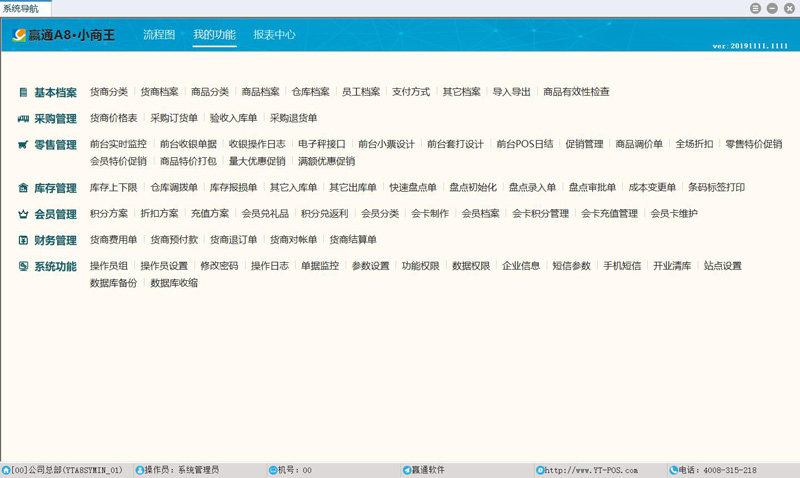Switch to the 报表中心 tab
The height and width of the screenshot is (478, 800).
pos(274,35)
